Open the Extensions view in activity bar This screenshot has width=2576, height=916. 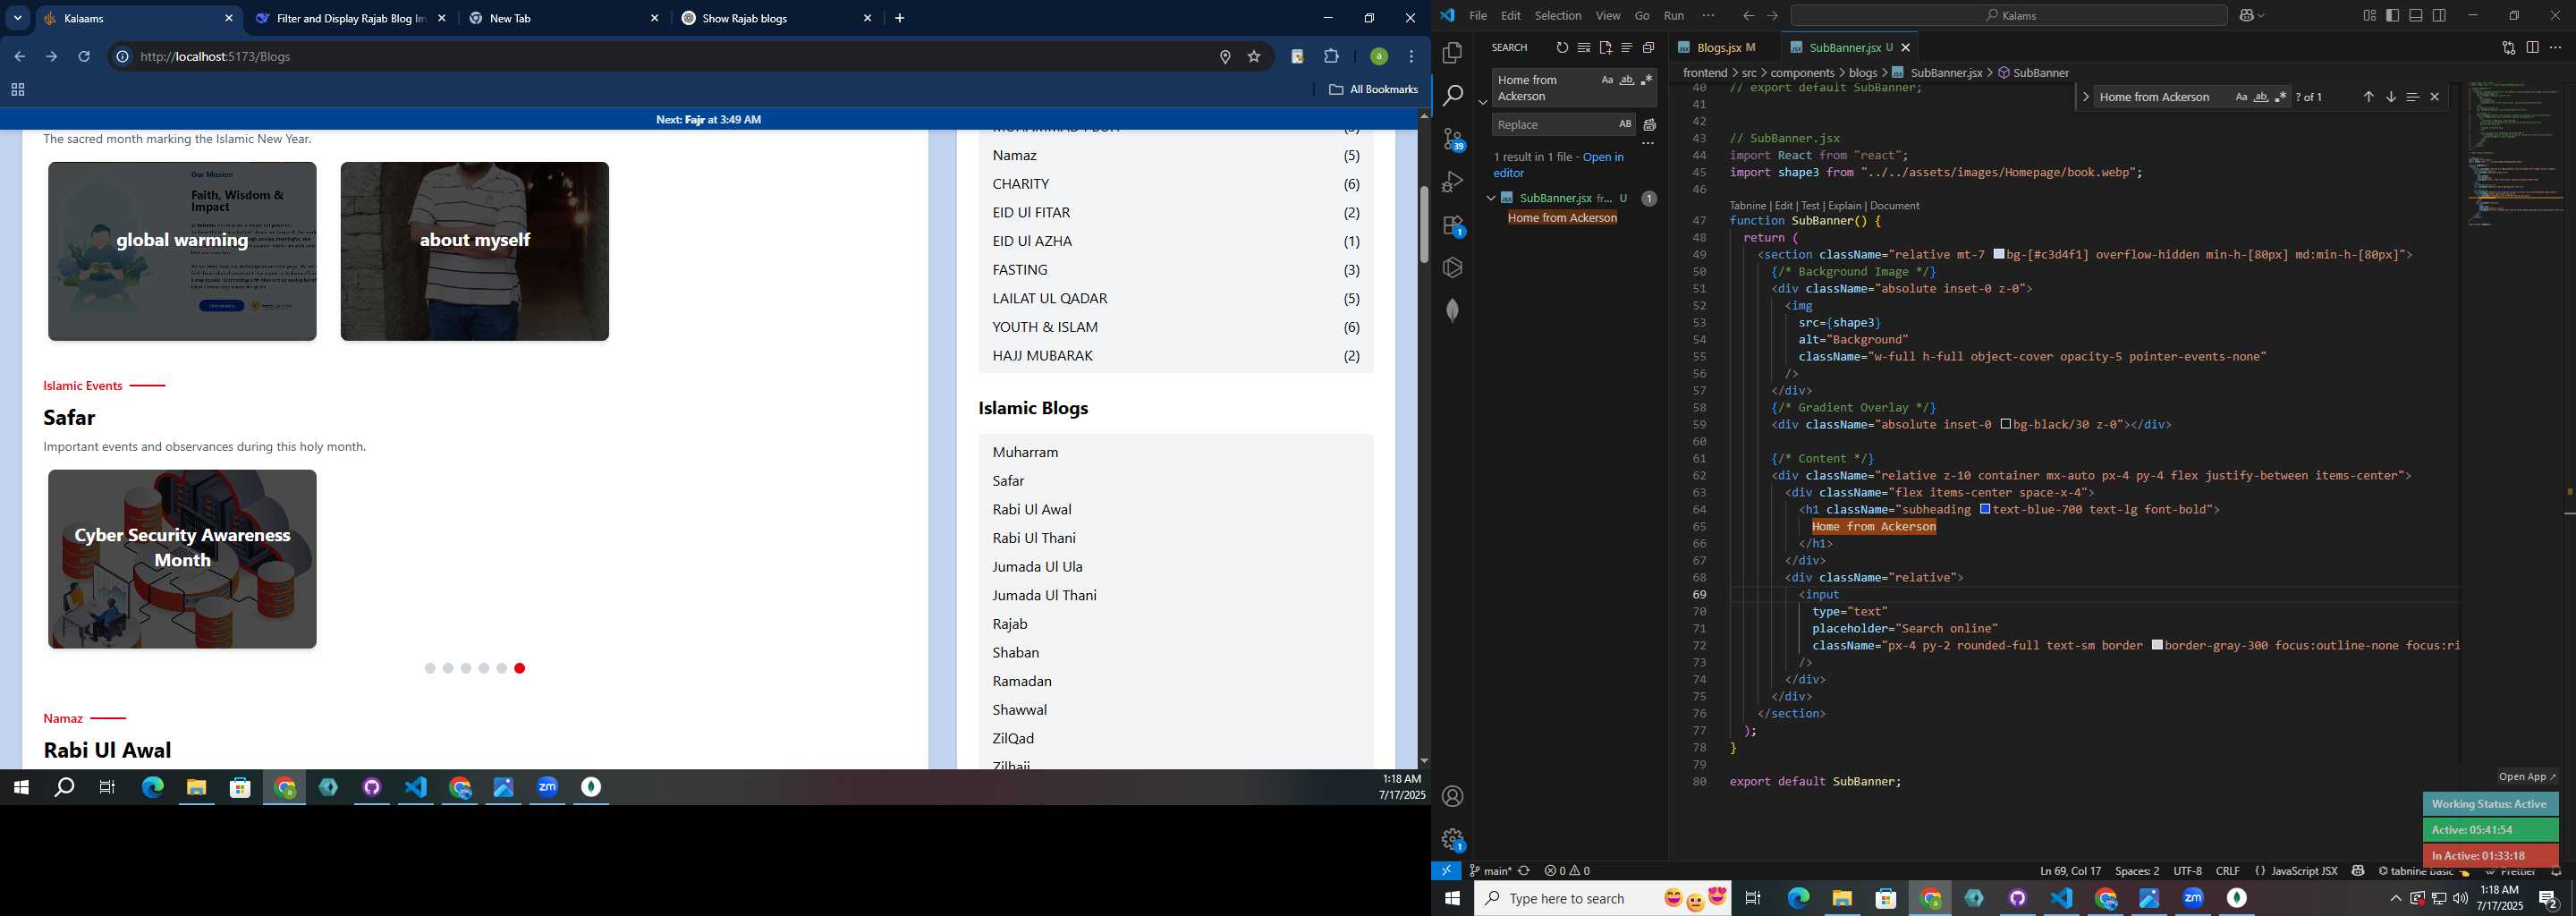click(1453, 226)
